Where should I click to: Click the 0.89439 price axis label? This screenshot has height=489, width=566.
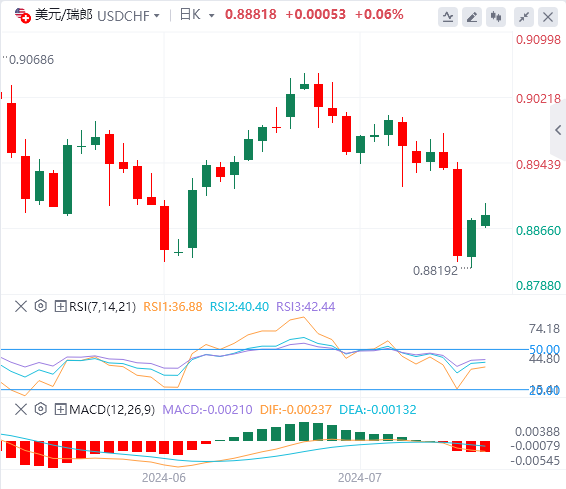coord(538,165)
